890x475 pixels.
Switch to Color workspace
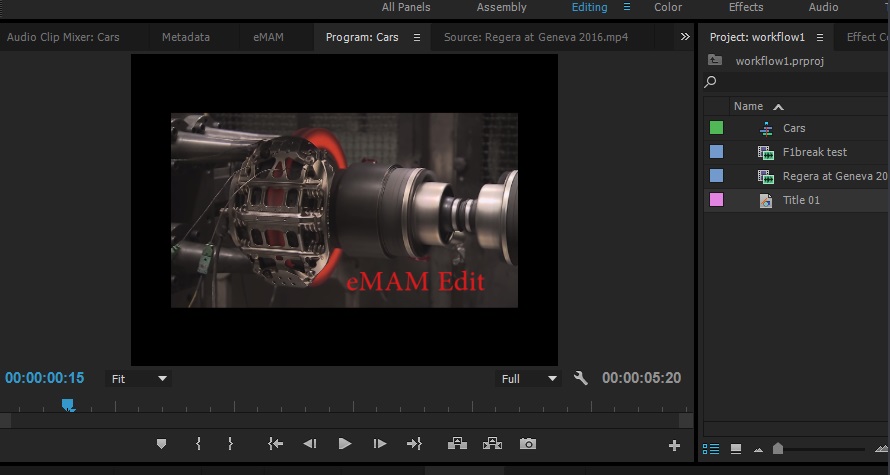click(x=668, y=7)
